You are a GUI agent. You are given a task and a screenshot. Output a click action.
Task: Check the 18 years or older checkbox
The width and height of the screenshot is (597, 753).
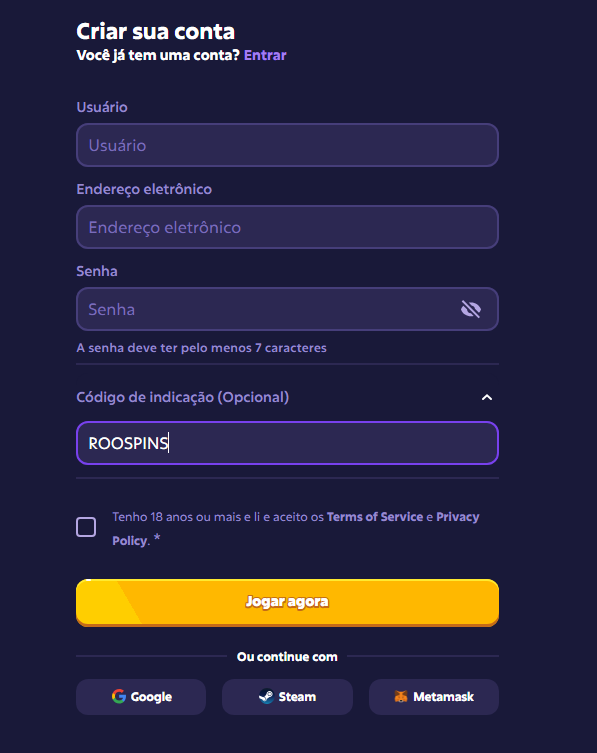pos(86,527)
